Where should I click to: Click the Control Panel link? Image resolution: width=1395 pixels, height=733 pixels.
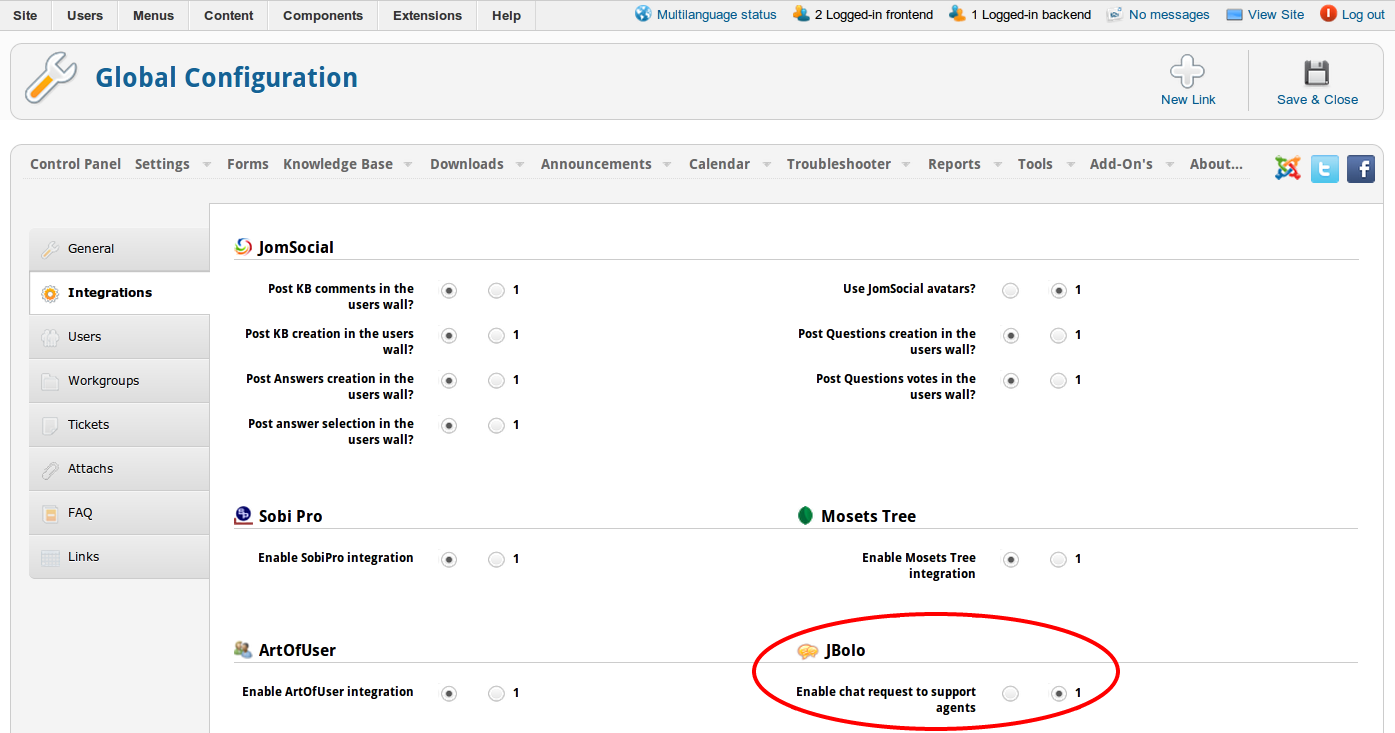[x=76, y=164]
